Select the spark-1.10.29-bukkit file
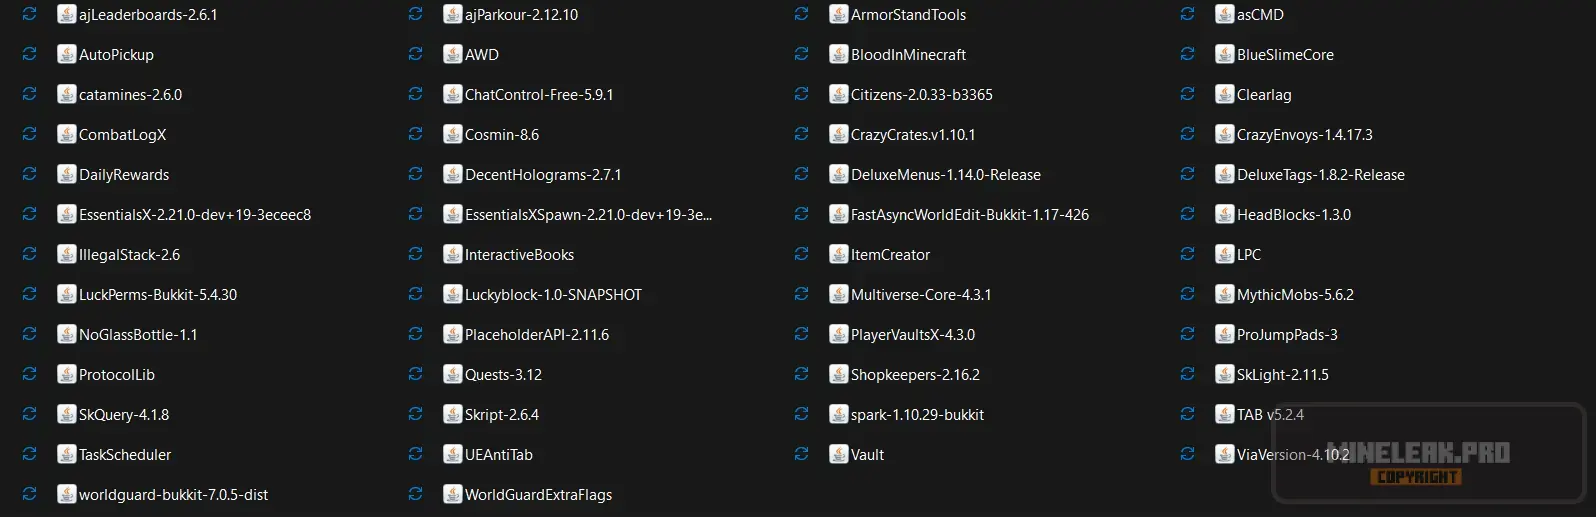 click(x=917, y=415)
